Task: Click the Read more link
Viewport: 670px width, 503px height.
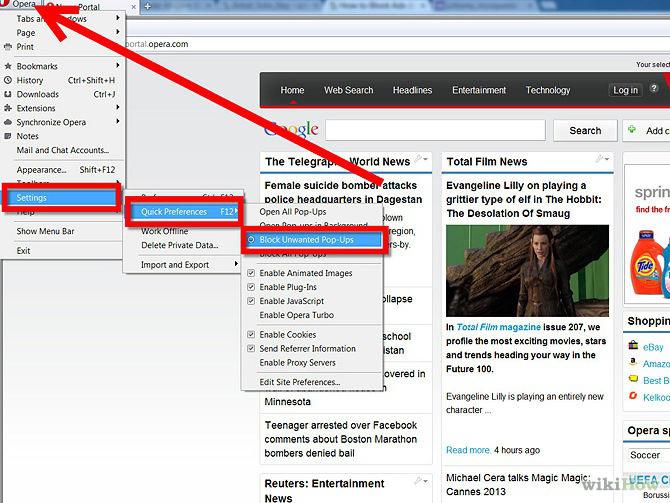Action: 468,450
